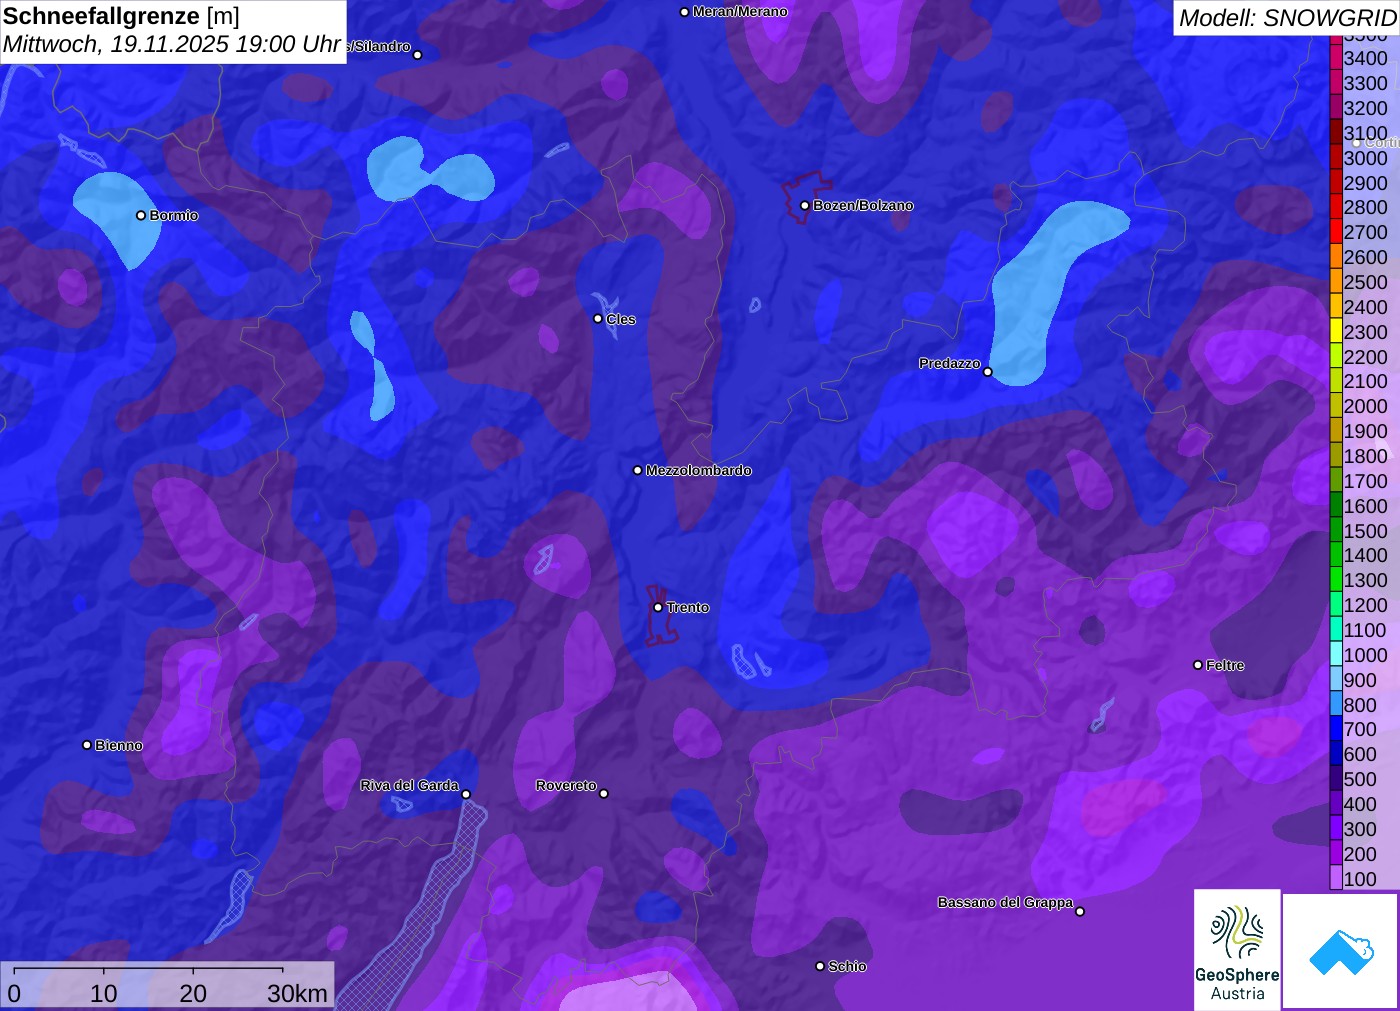Pick the 2500 orange legend swatch
Viewport: 1400px width, 1011px height.
coord(1336,282)
